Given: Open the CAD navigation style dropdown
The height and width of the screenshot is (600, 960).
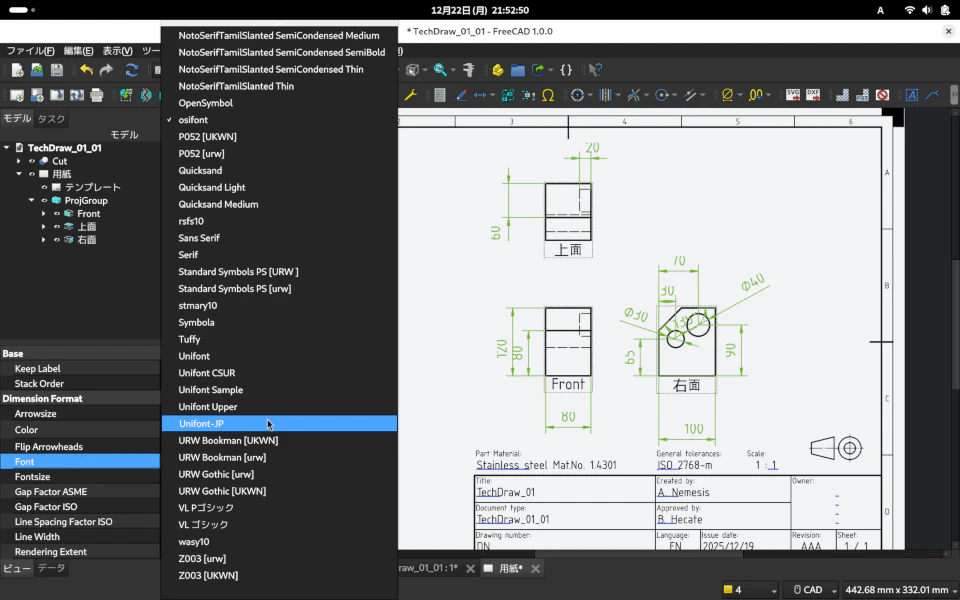Looking at the screenshot, I should point(811,590).
